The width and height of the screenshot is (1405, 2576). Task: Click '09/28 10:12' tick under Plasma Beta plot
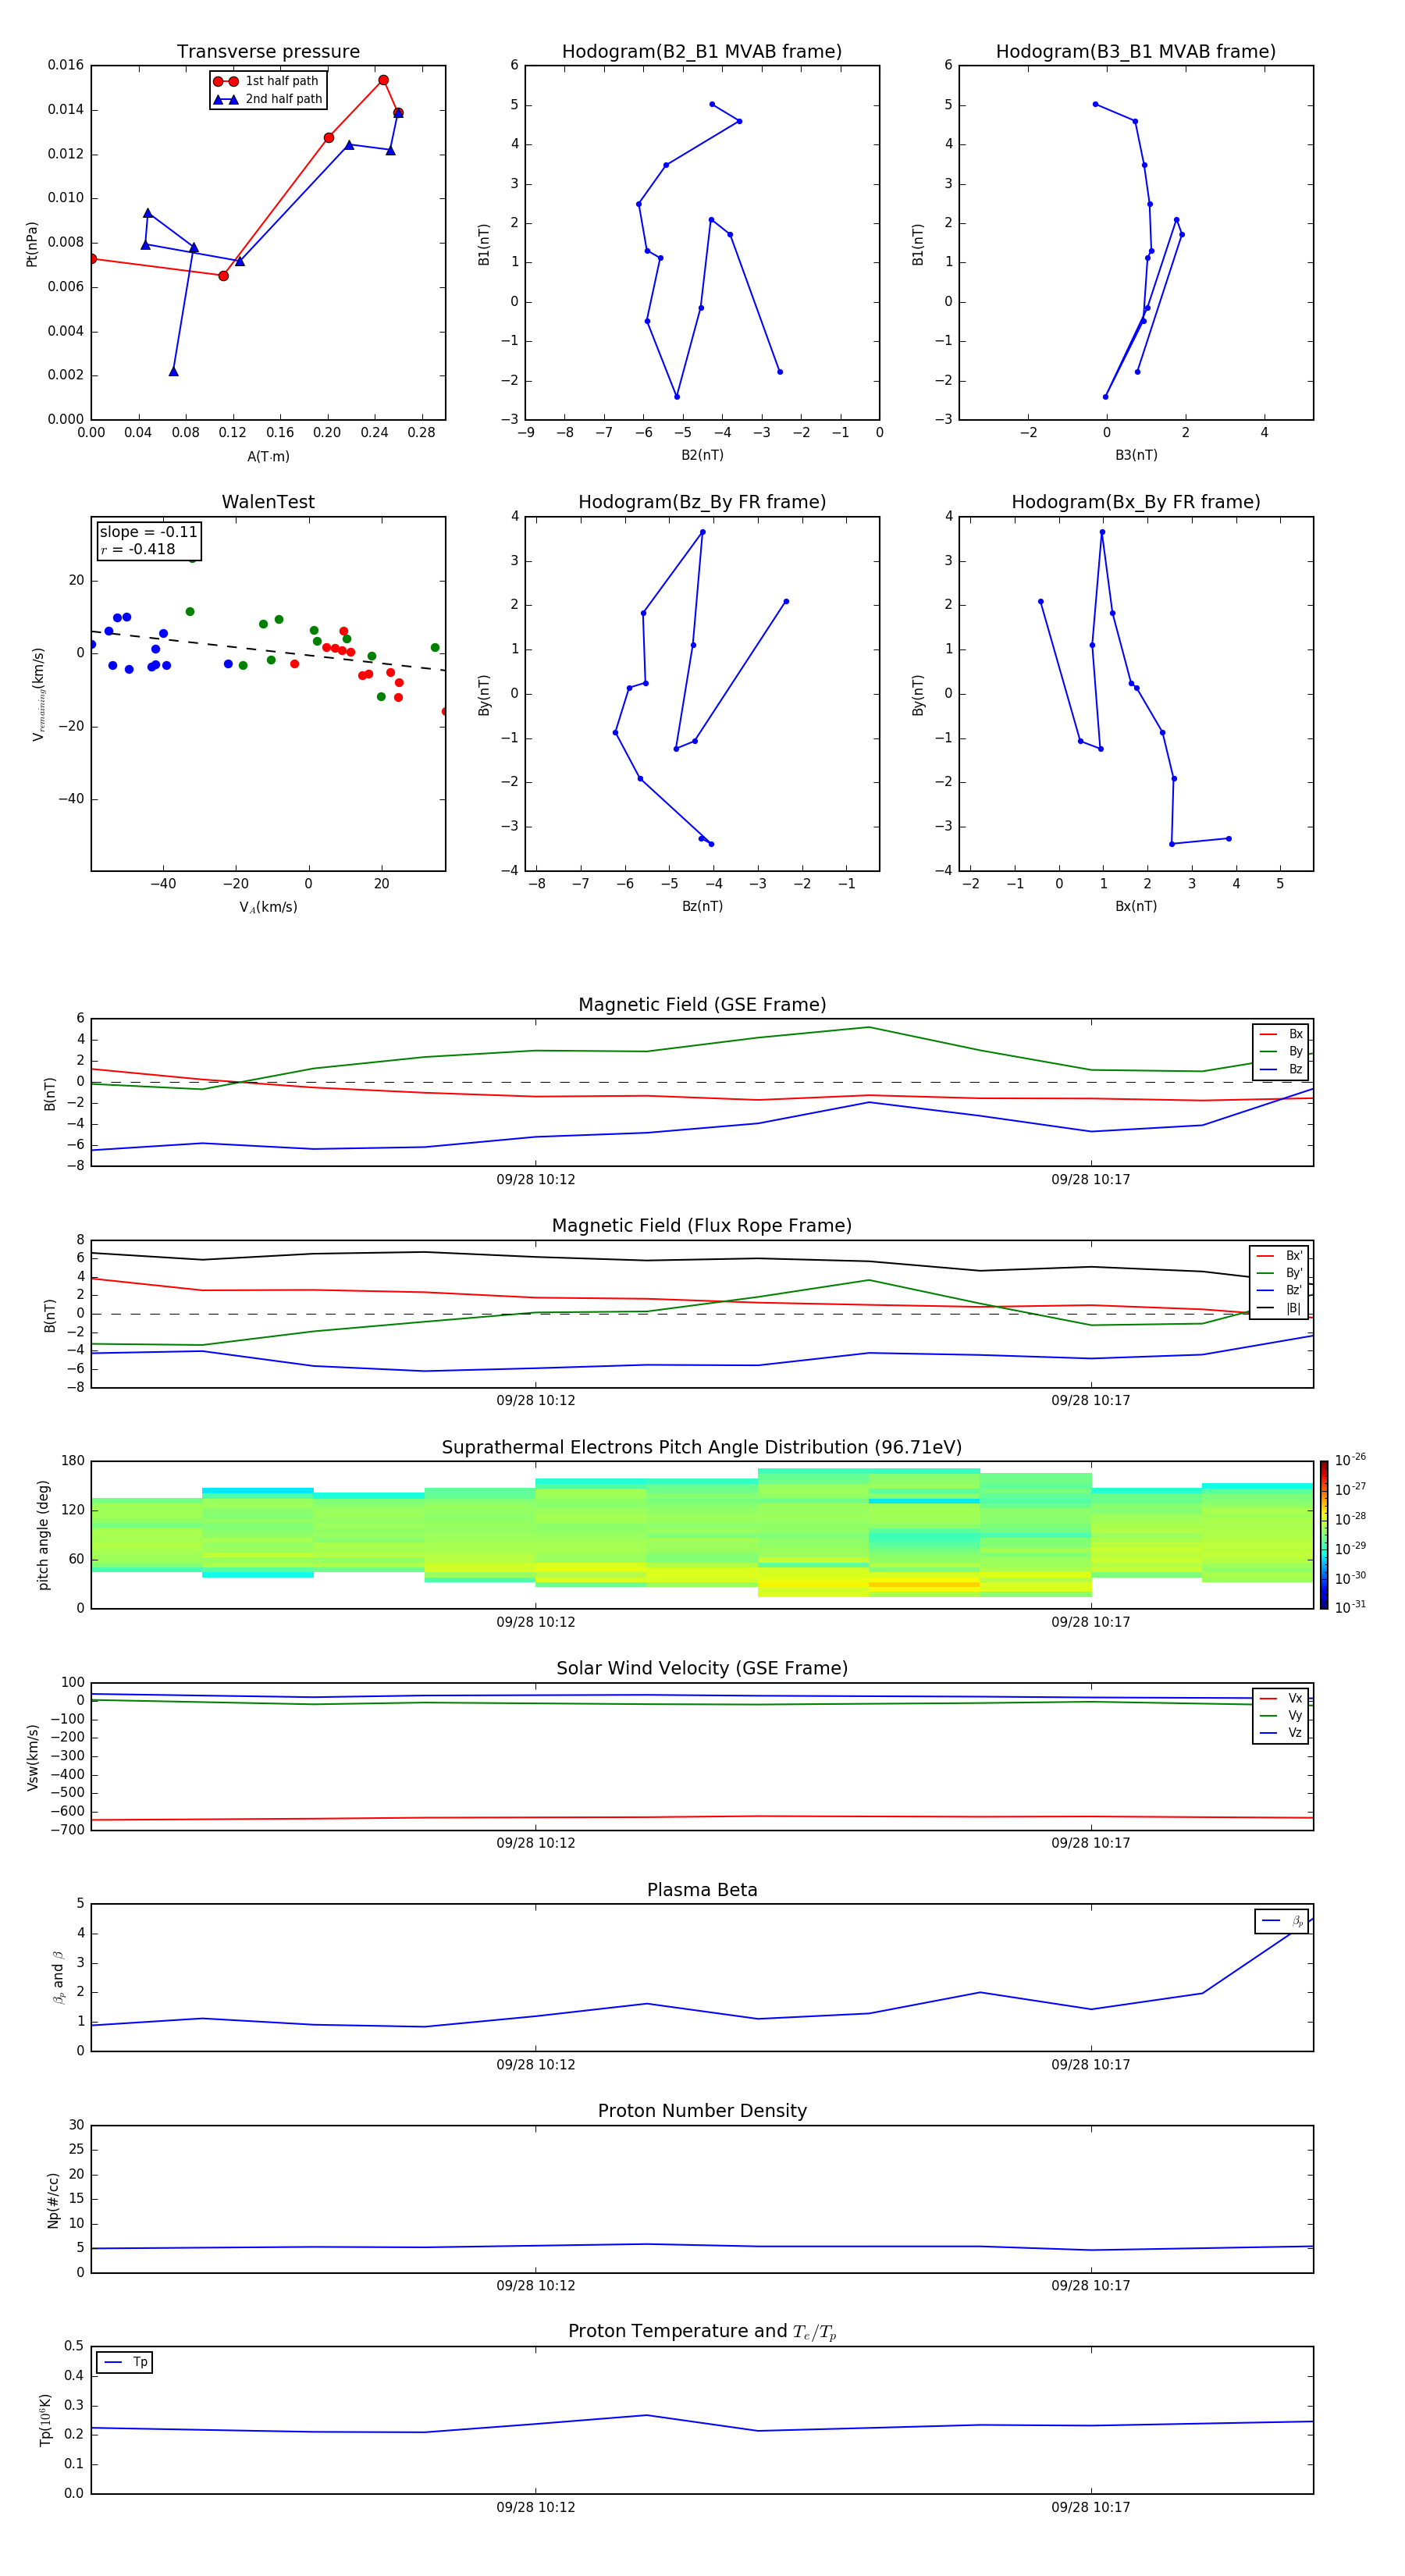coord(536,2064)
